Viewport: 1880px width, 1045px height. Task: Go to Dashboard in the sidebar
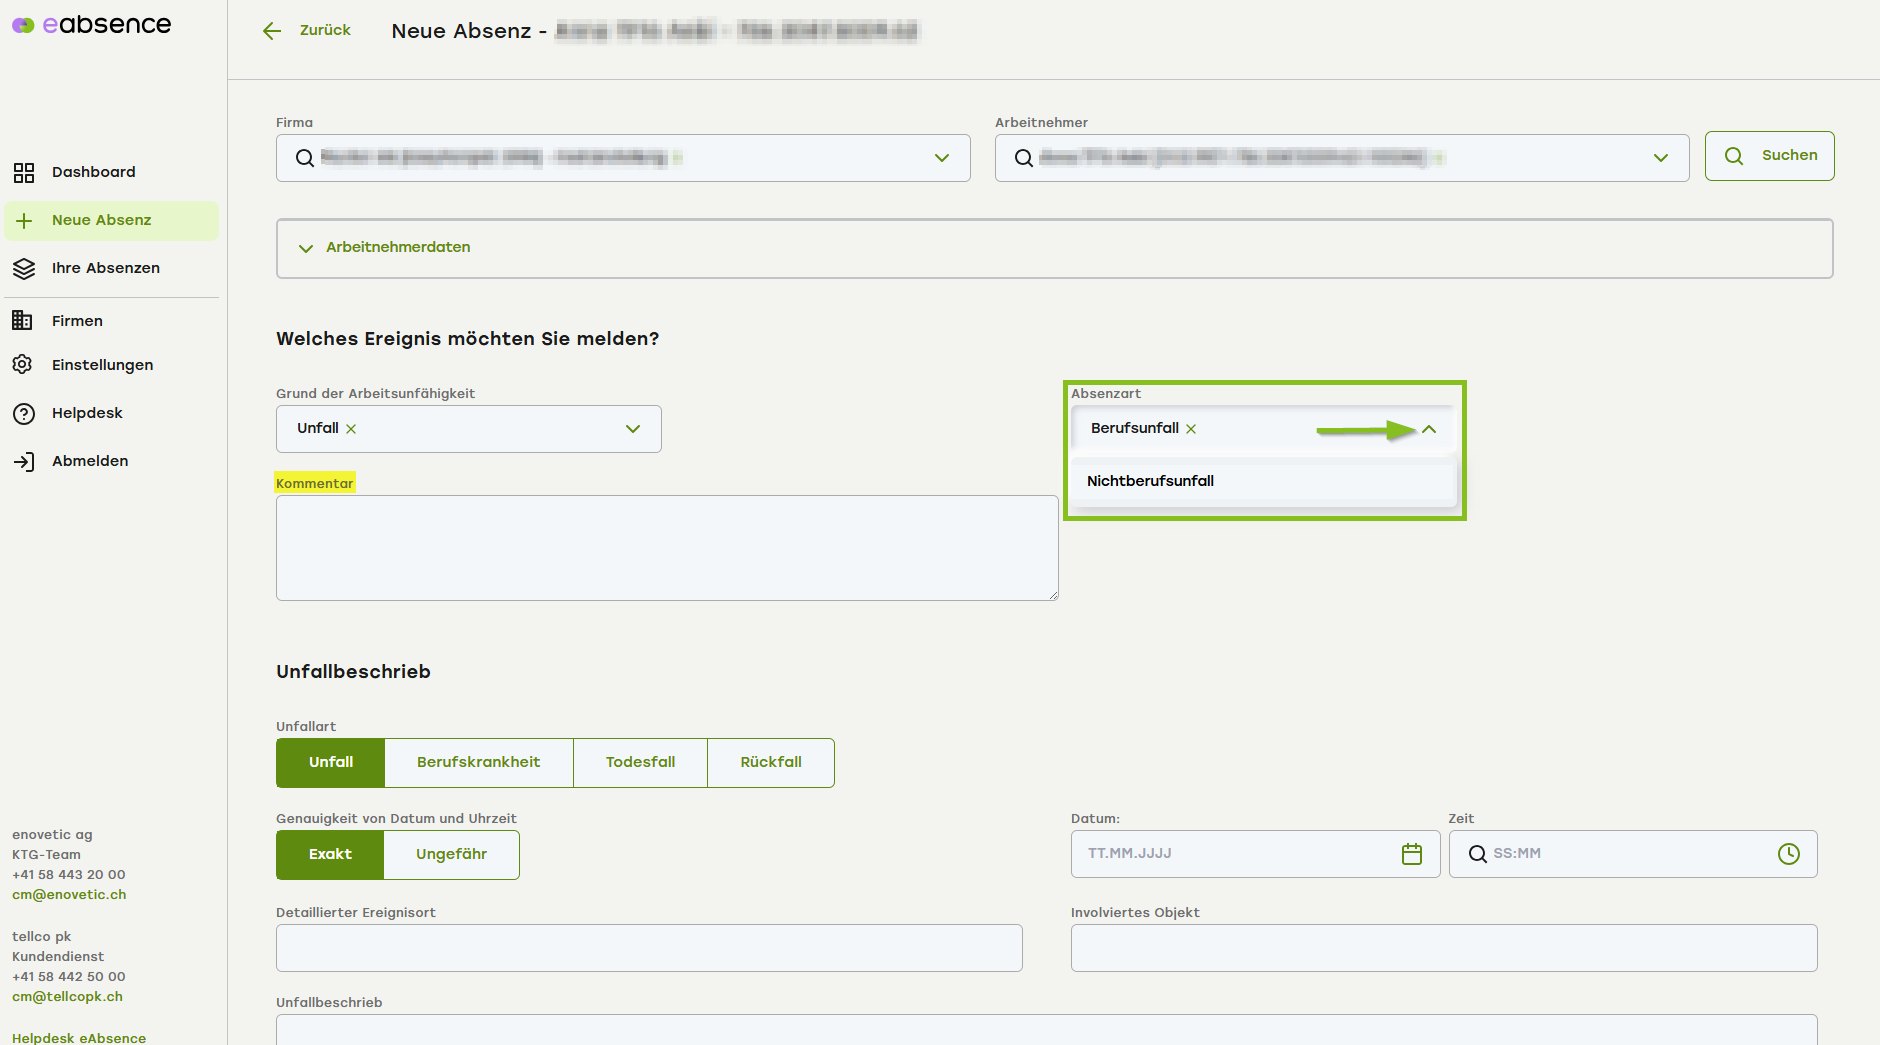point(93,172)
